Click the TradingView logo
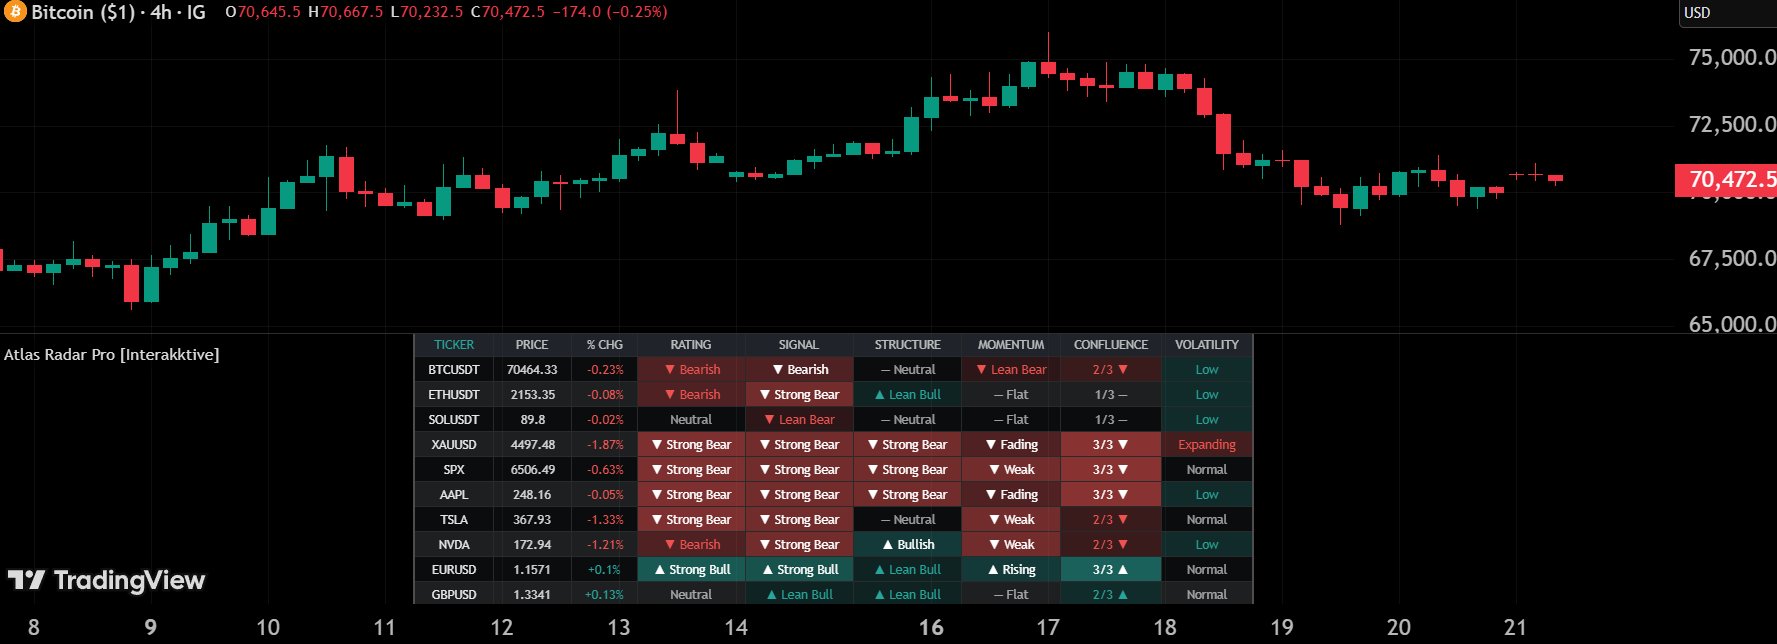The height and width of the screenshot is (644, 1777). [x=106, y=581]
